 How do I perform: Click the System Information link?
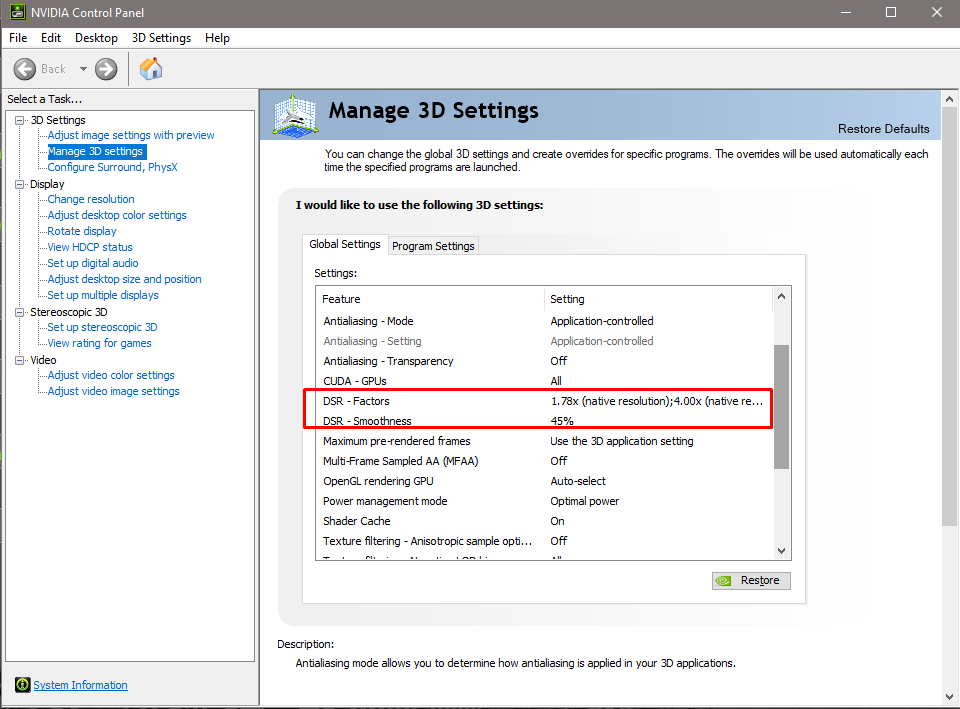click(x=80, y=685)
